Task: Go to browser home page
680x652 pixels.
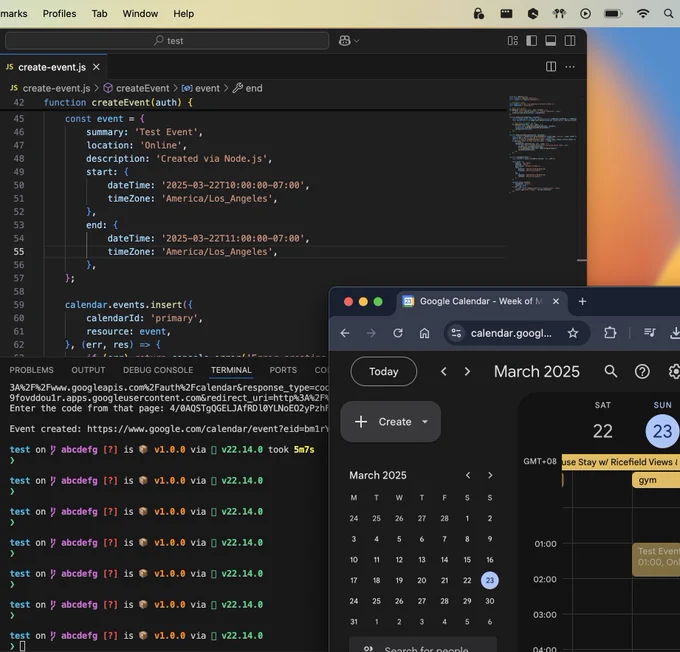Action: point(424,333)
